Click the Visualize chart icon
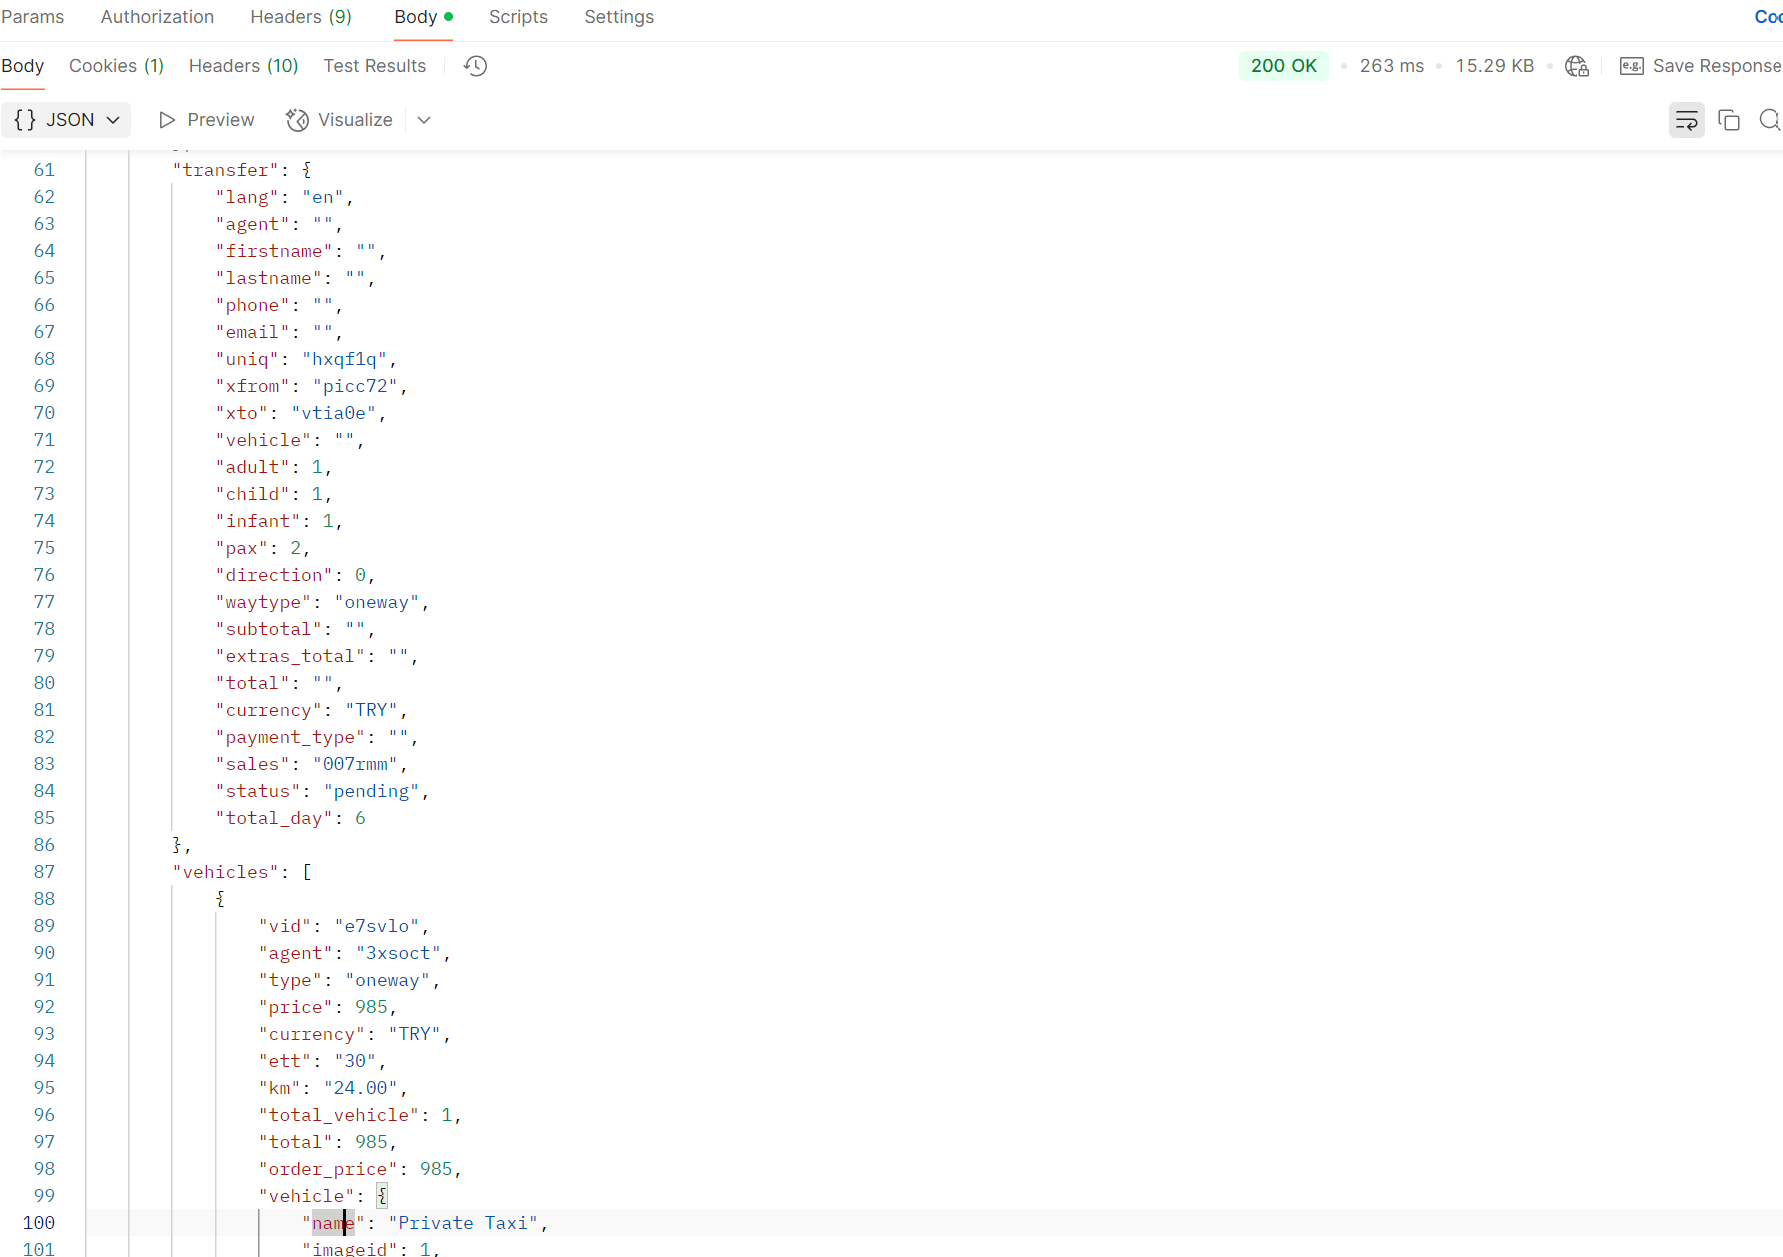The image size is (1783, 1257). click(x=297, y=120)
